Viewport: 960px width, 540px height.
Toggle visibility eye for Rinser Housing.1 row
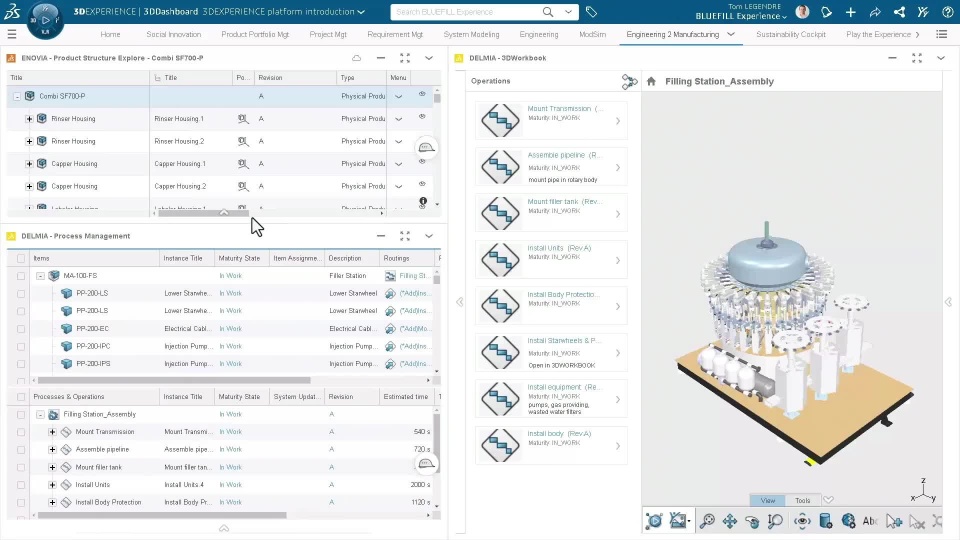[x=422, y=116]
